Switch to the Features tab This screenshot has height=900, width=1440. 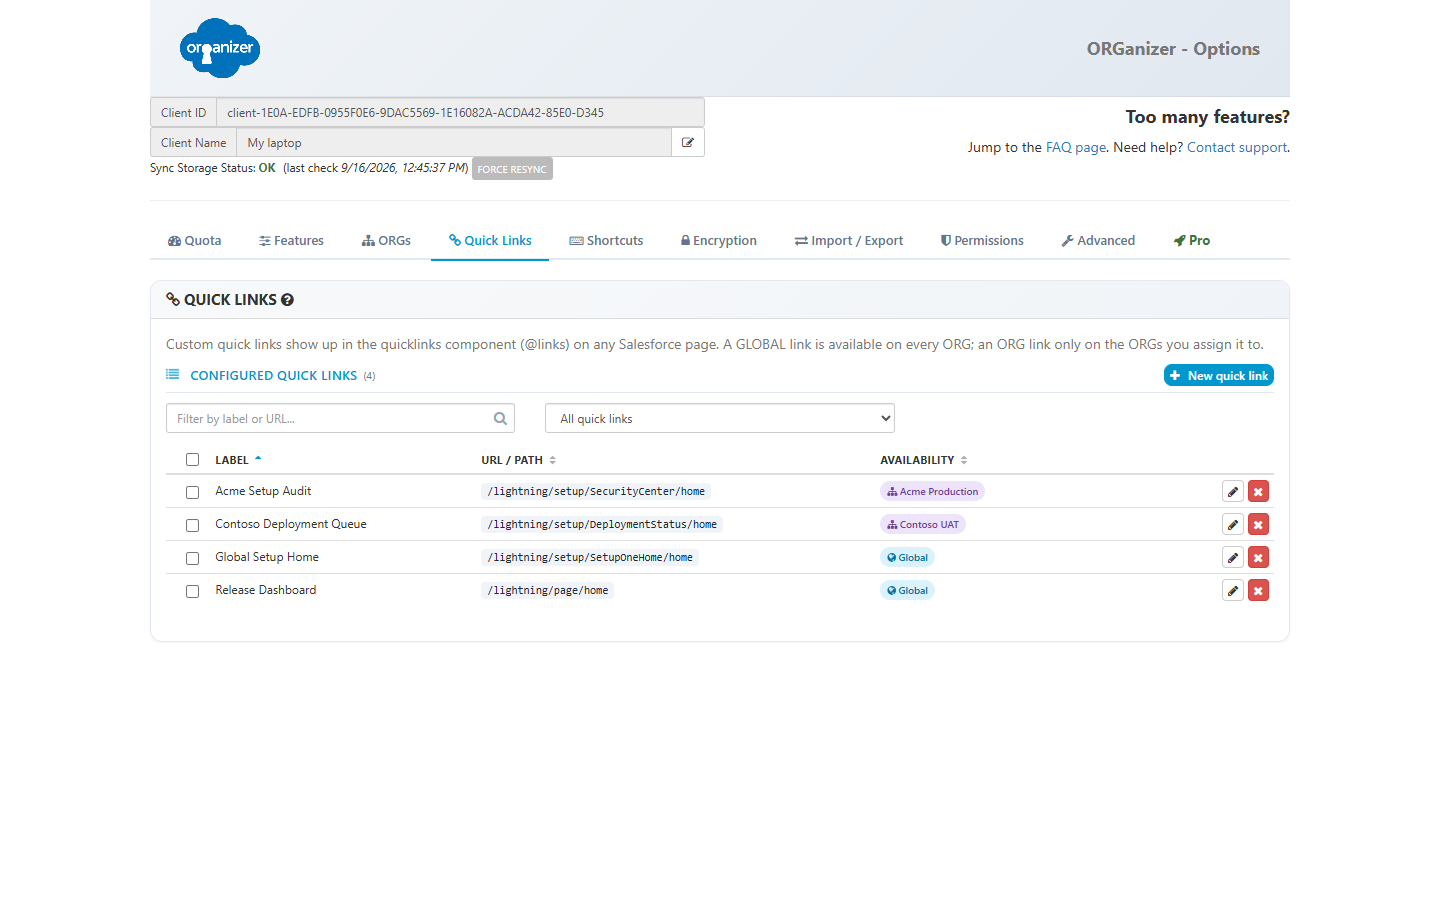coord(291,241)
